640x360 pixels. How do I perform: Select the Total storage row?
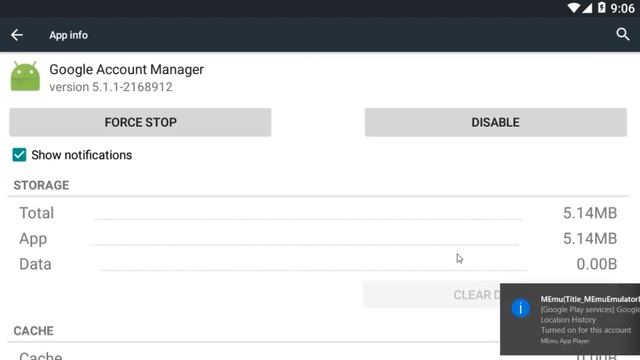pyautogui.click(x=318, y=213)
